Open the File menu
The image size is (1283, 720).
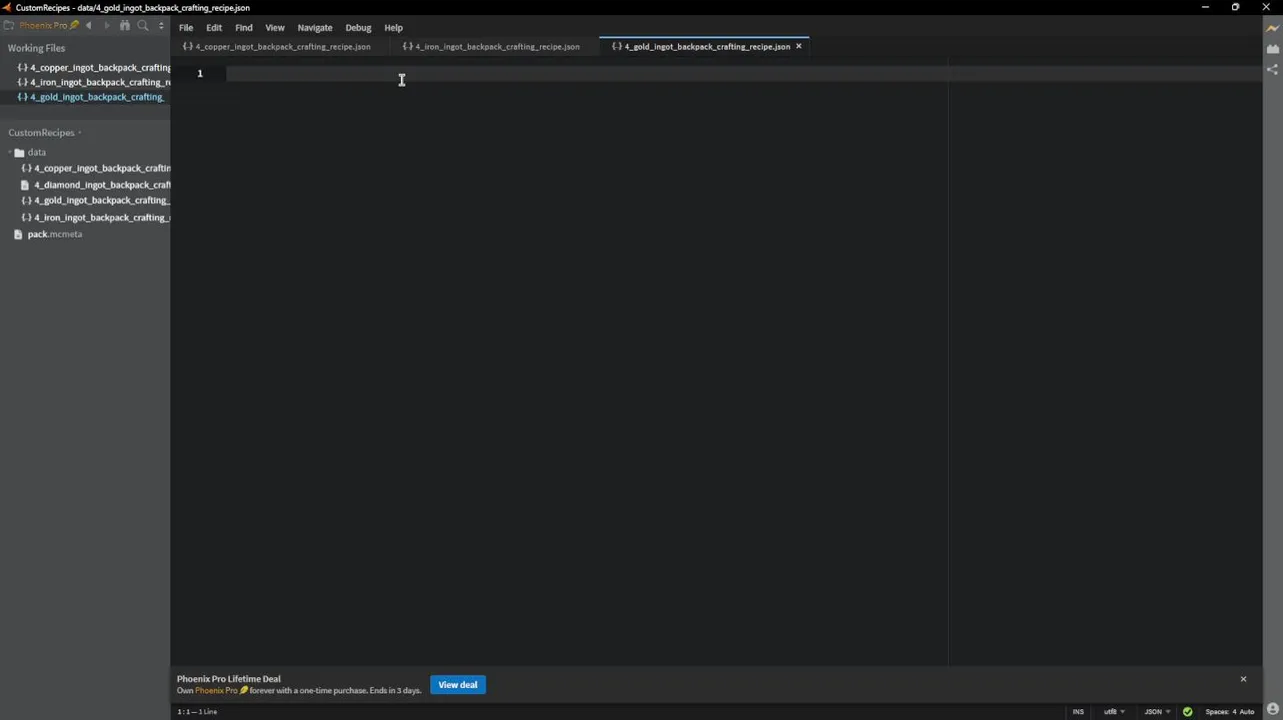tap(186, 28)
